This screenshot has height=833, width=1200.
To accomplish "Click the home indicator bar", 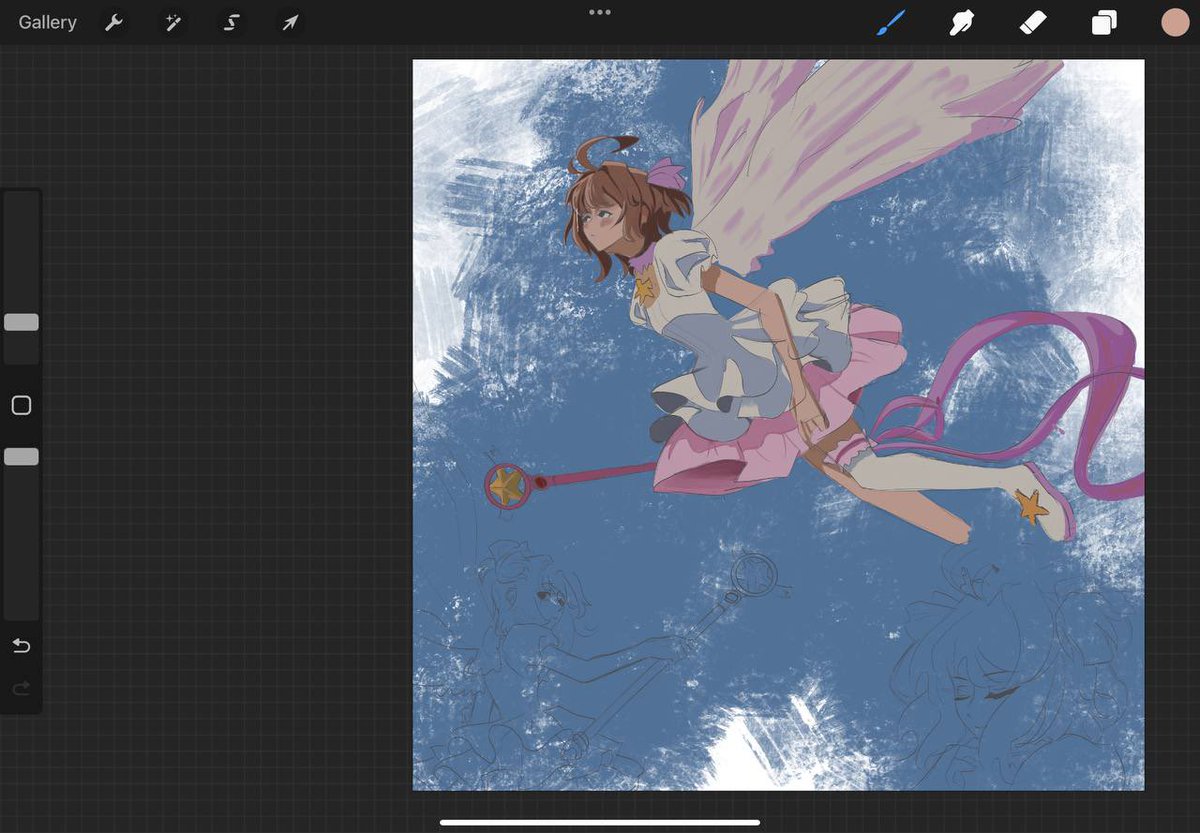I will [x=600, y=823].
